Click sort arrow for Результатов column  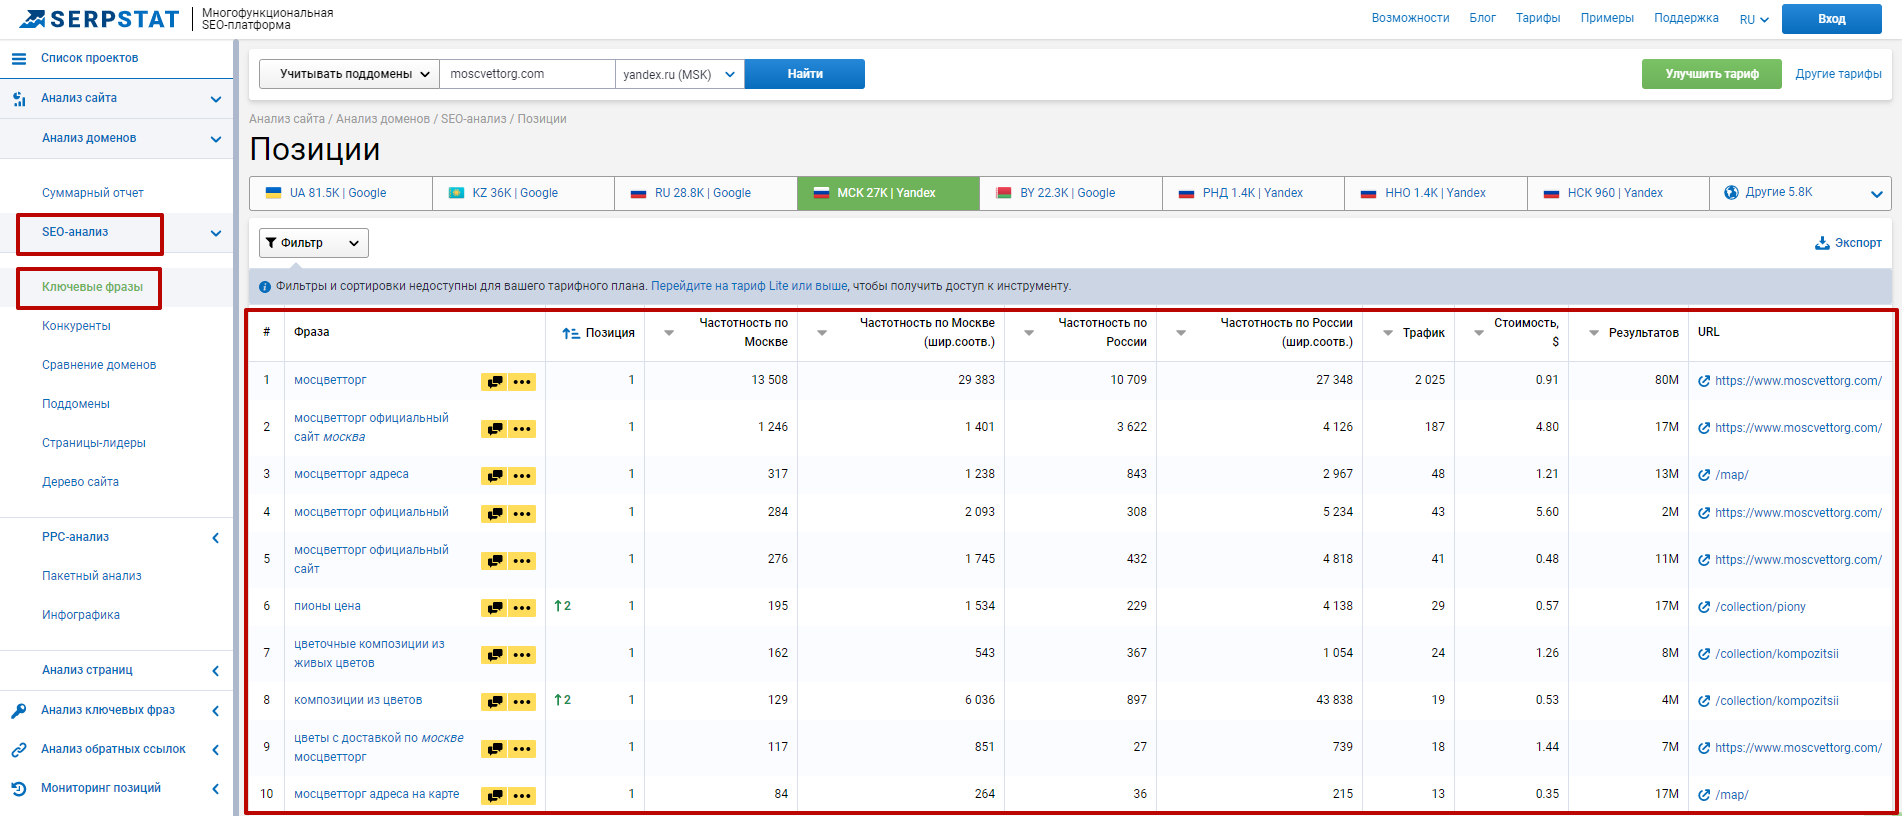[x=1594, y=333]
